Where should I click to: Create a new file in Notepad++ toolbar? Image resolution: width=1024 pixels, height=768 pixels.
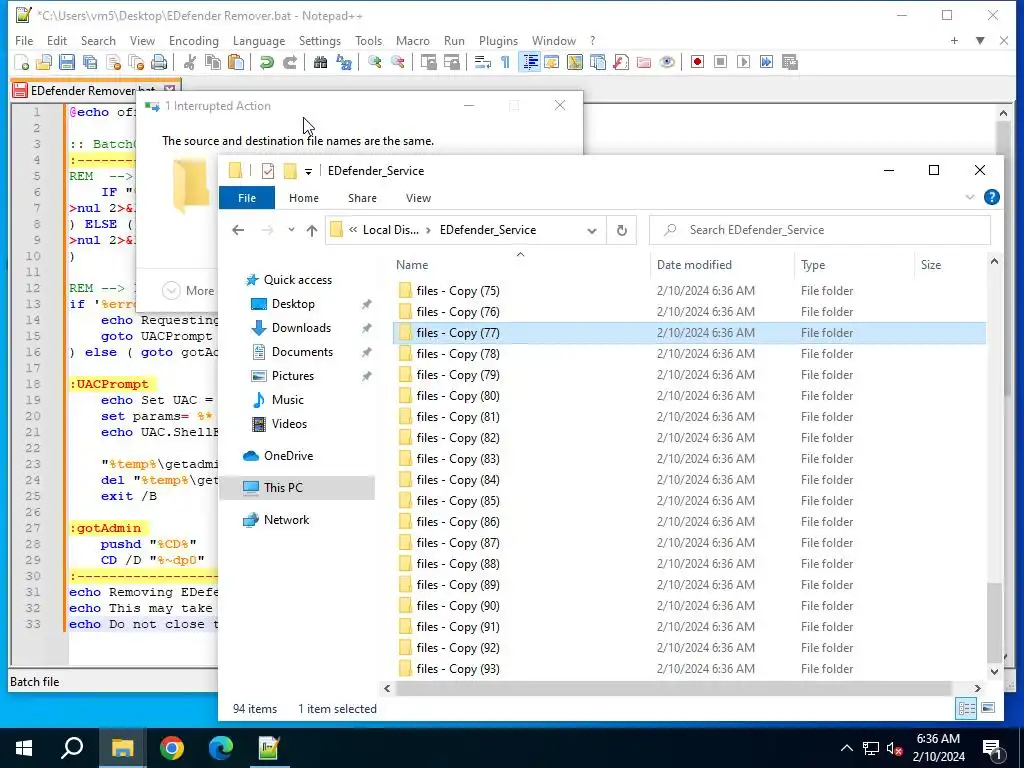point(22,63)
